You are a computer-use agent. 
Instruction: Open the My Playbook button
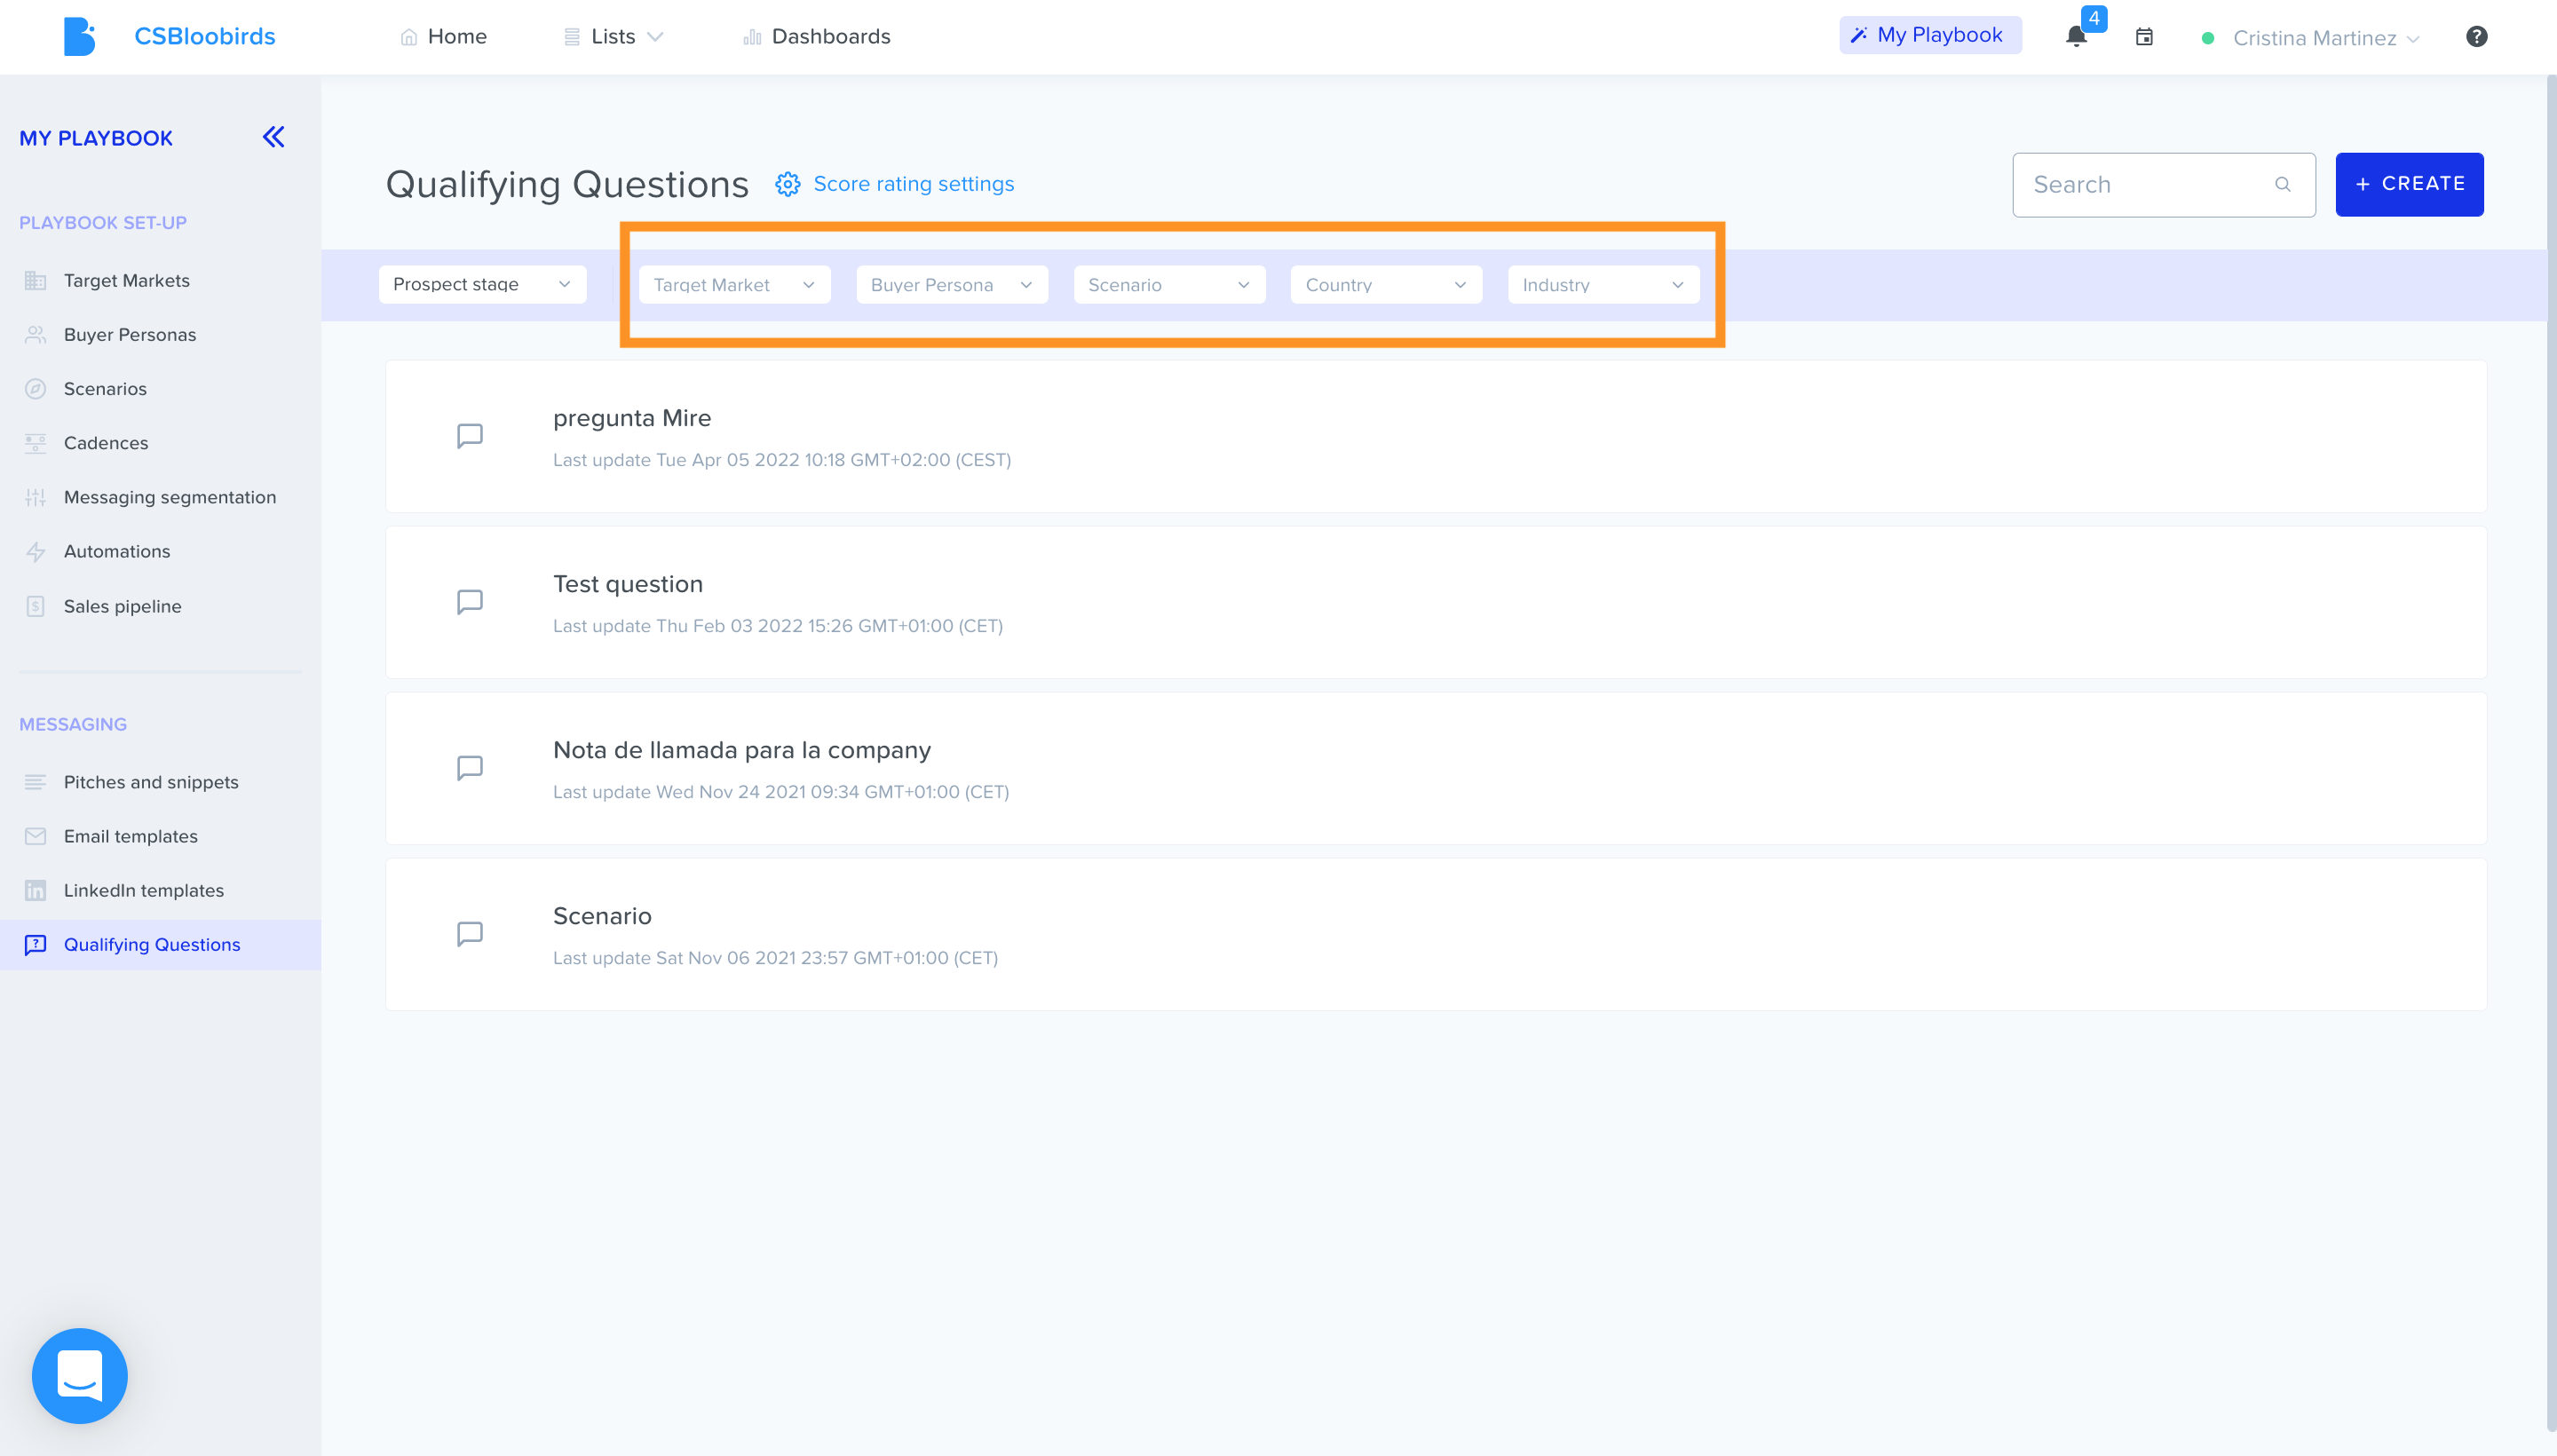pos(1930,35)
